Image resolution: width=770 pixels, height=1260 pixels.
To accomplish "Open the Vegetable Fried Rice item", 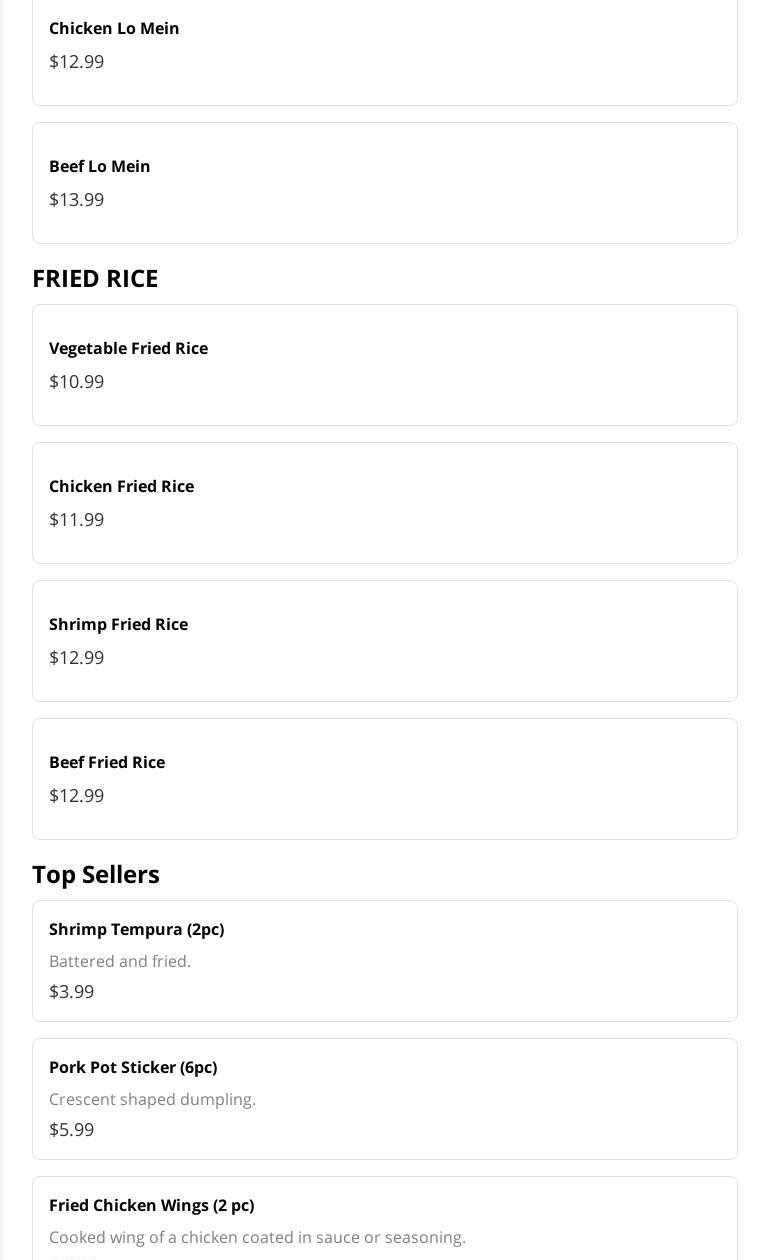I will point(128,348).
